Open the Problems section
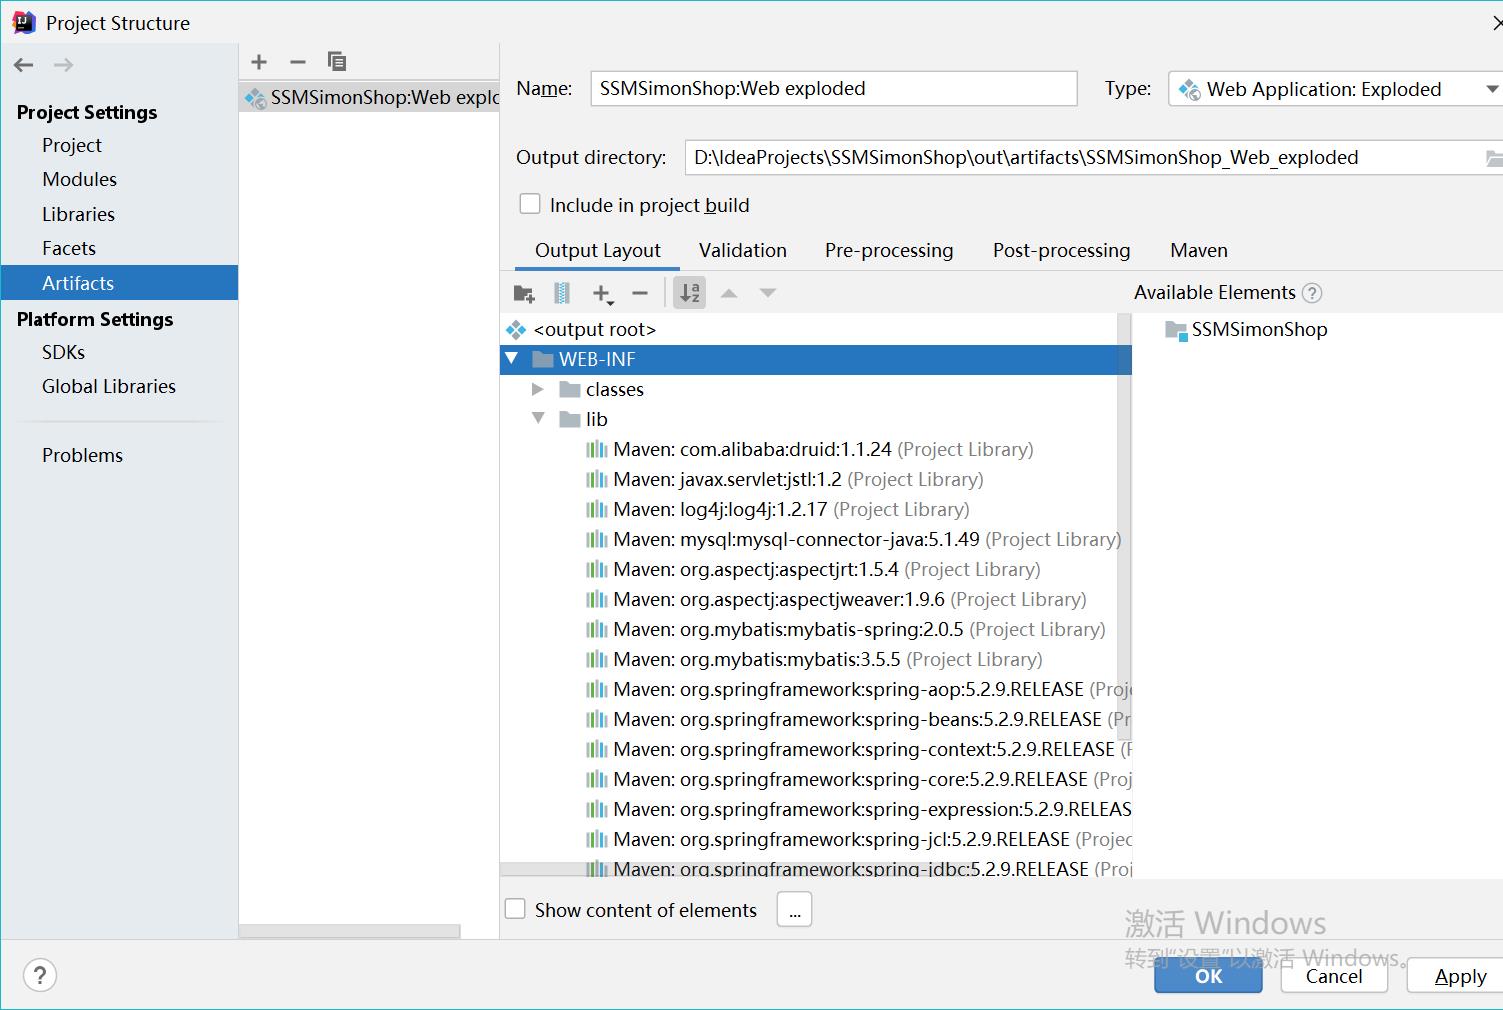Screen dimensions: 1503x1010 pos(82,455)
